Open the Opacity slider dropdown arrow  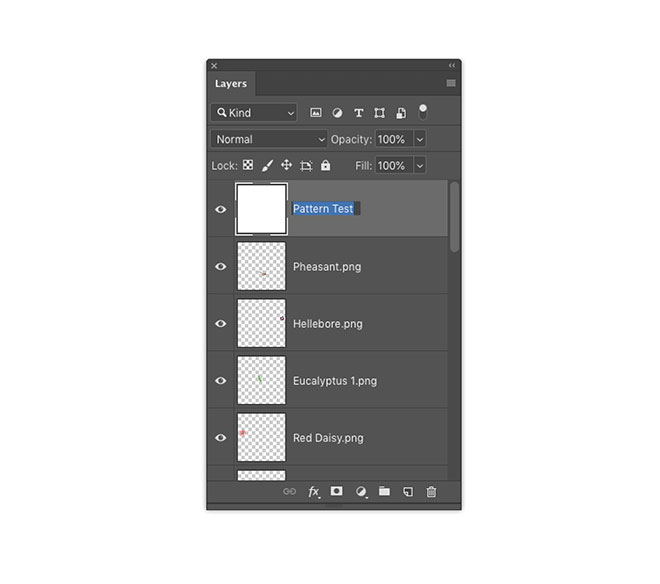[x=420, y=139]
